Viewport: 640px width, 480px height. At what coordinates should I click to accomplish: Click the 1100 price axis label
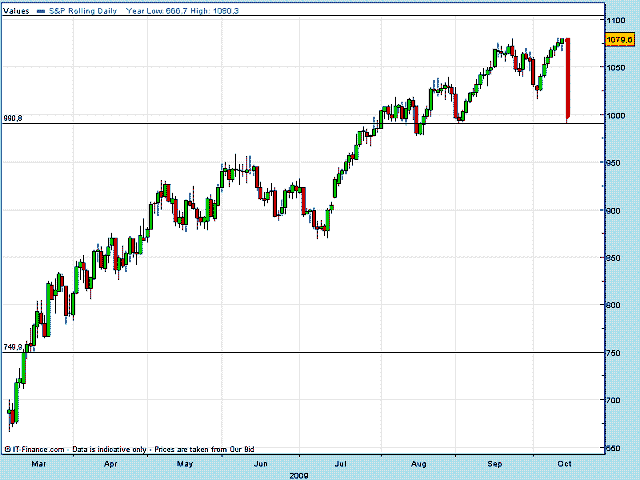click(x=616, y=20)
